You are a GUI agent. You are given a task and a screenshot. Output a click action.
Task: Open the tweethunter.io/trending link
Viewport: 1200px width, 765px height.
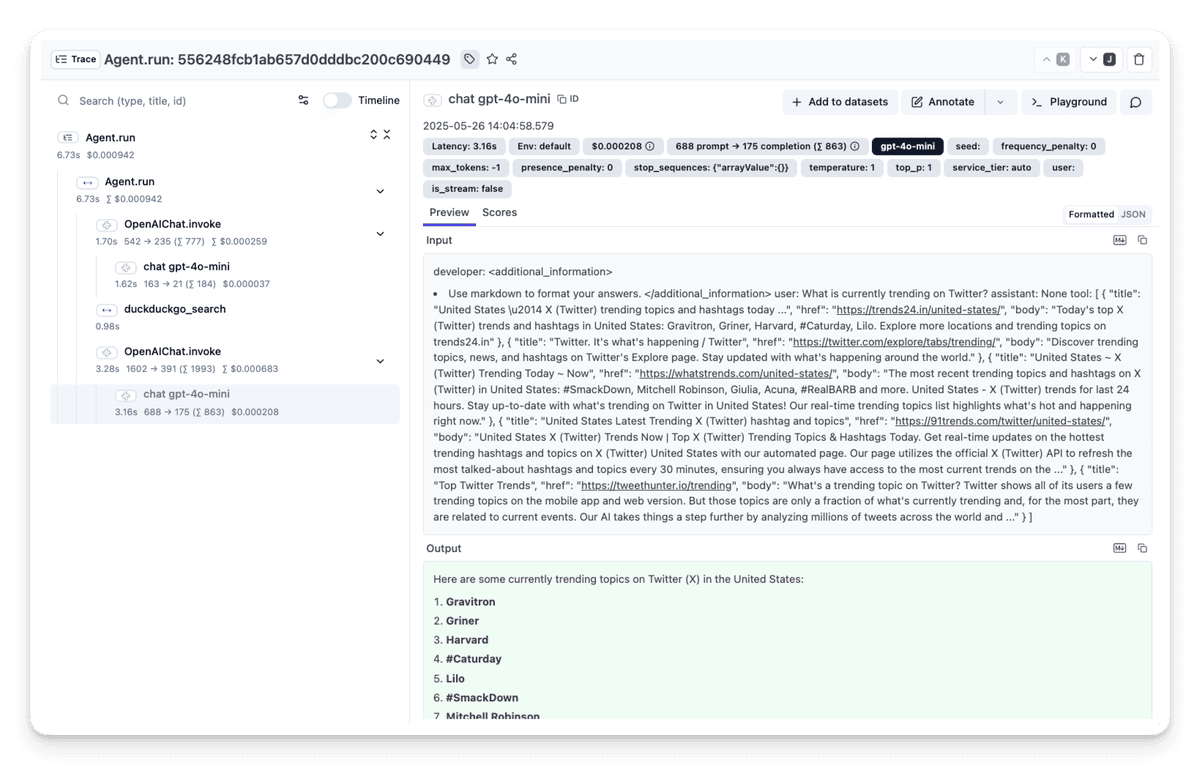tap(656, 486)
